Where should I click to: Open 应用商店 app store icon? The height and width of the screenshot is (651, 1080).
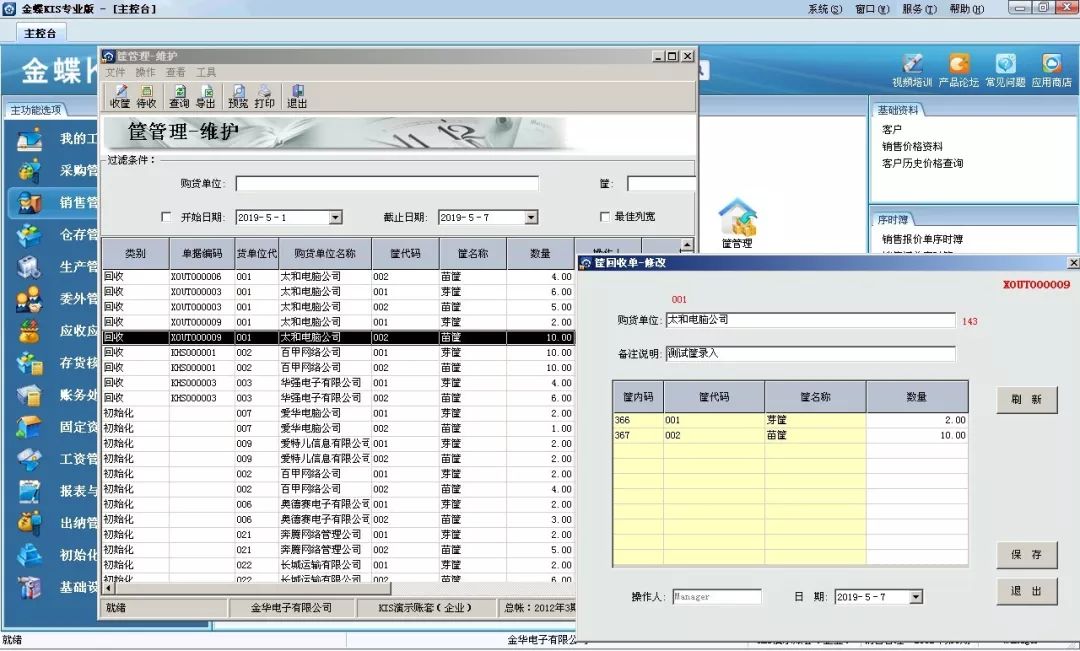[x=1052, y=70]
